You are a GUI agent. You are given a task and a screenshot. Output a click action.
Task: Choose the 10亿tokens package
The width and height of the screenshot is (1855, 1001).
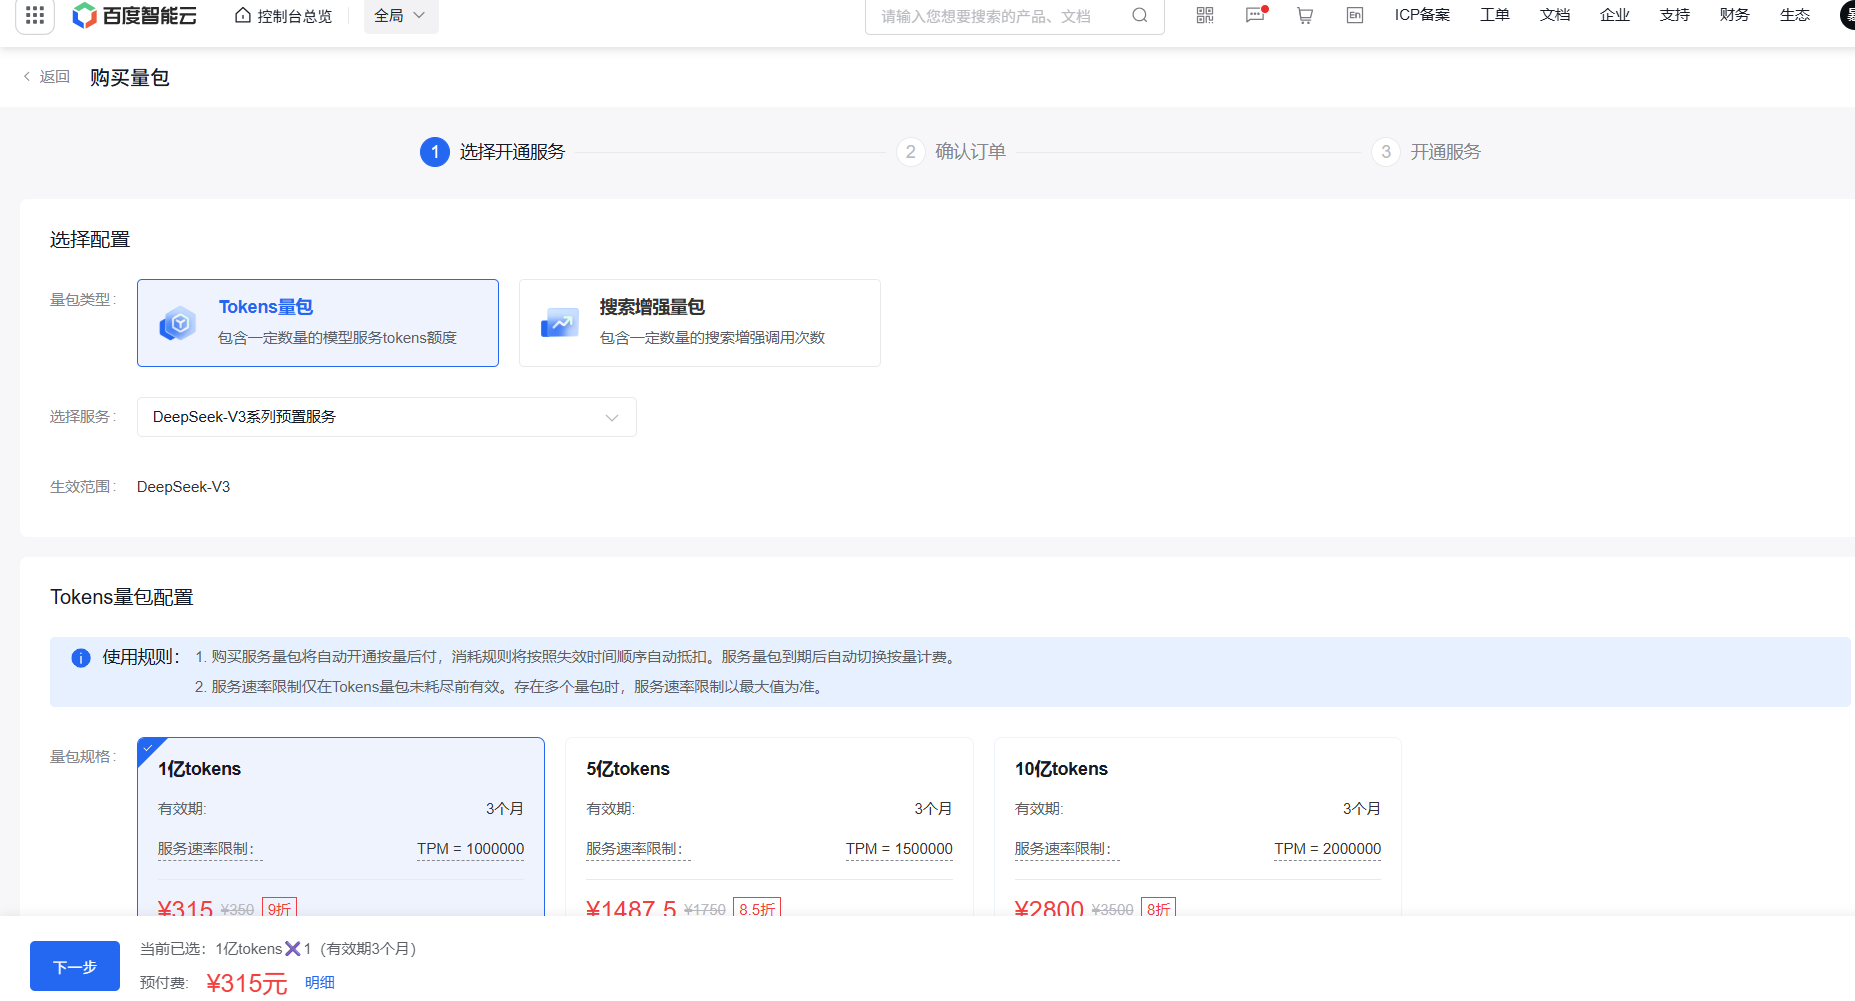click(x=1197, y=825)
